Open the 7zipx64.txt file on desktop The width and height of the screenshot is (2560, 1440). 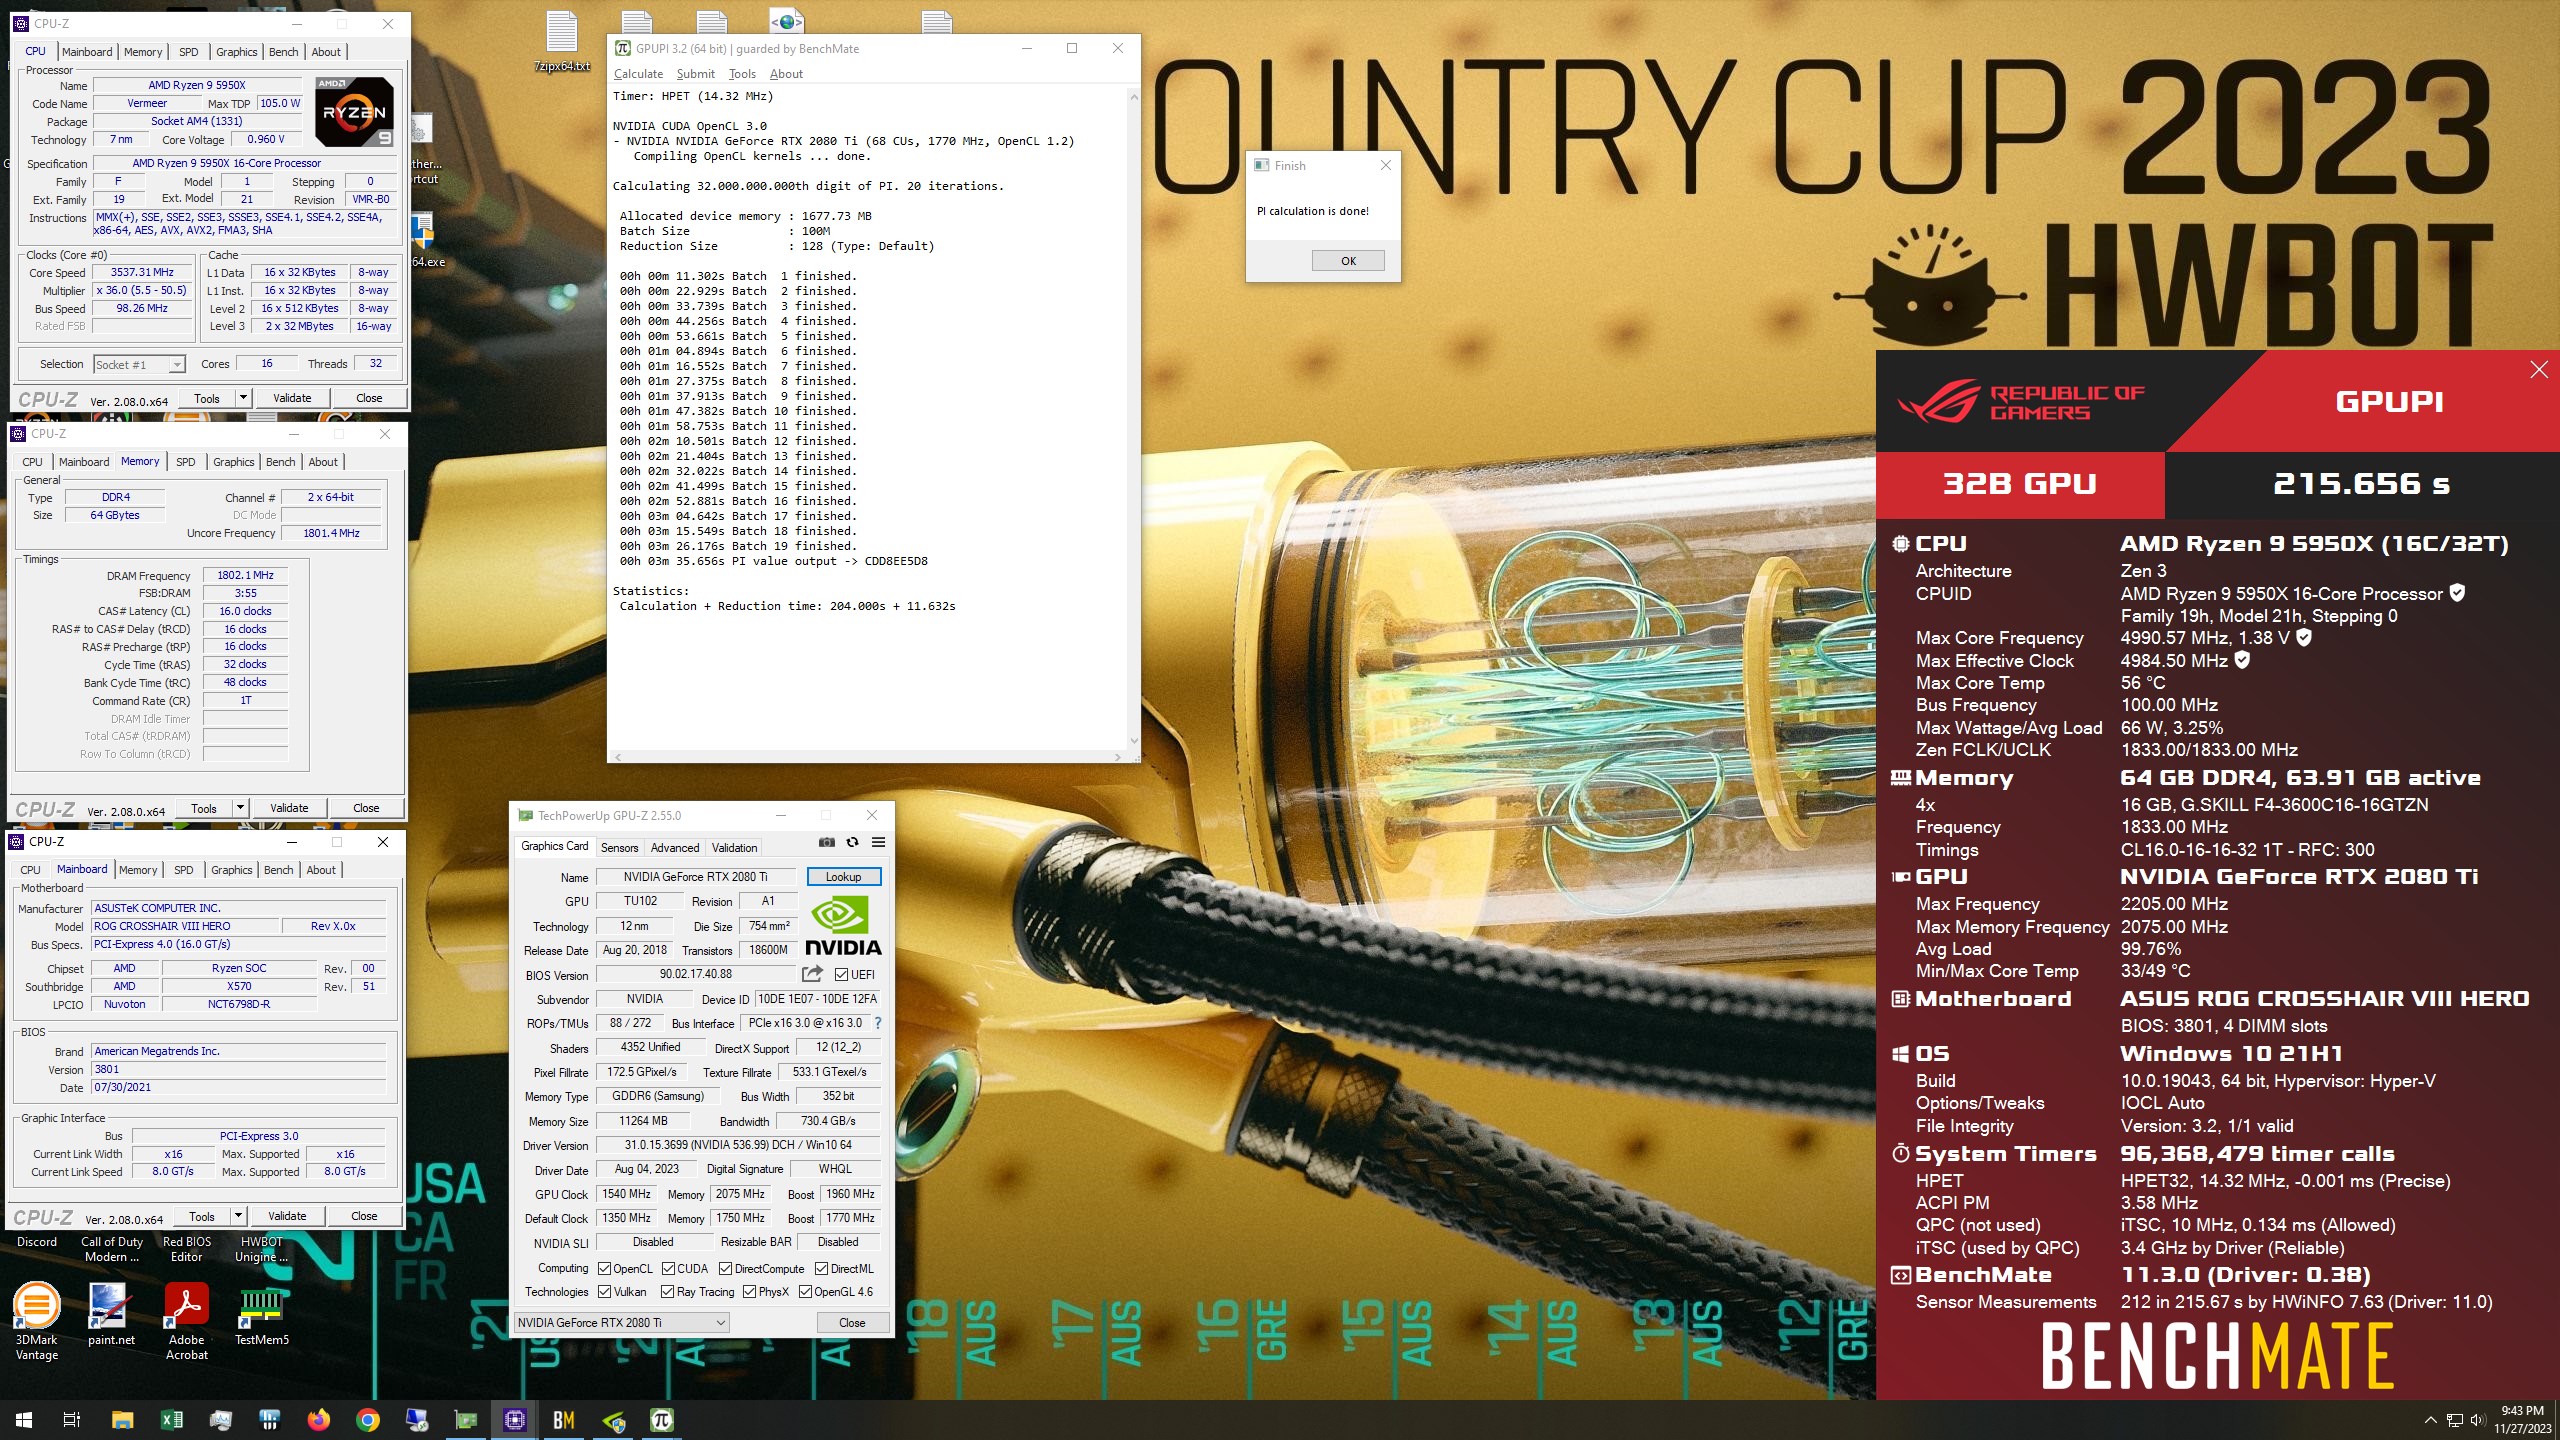click(x=562, y=42)
